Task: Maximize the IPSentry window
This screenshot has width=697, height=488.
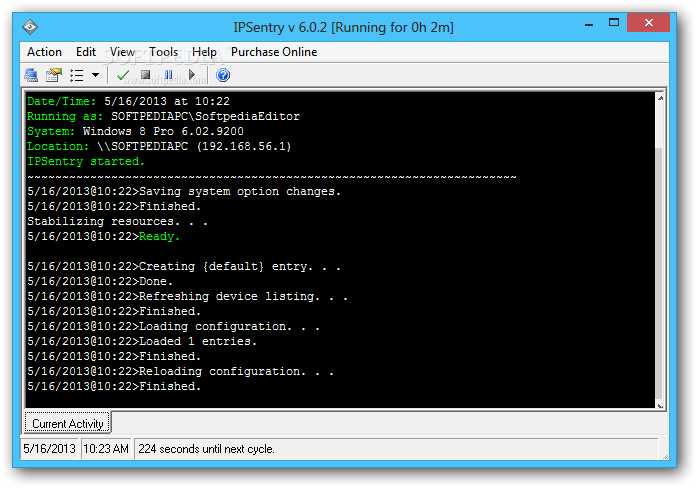Action: (614, 23)
